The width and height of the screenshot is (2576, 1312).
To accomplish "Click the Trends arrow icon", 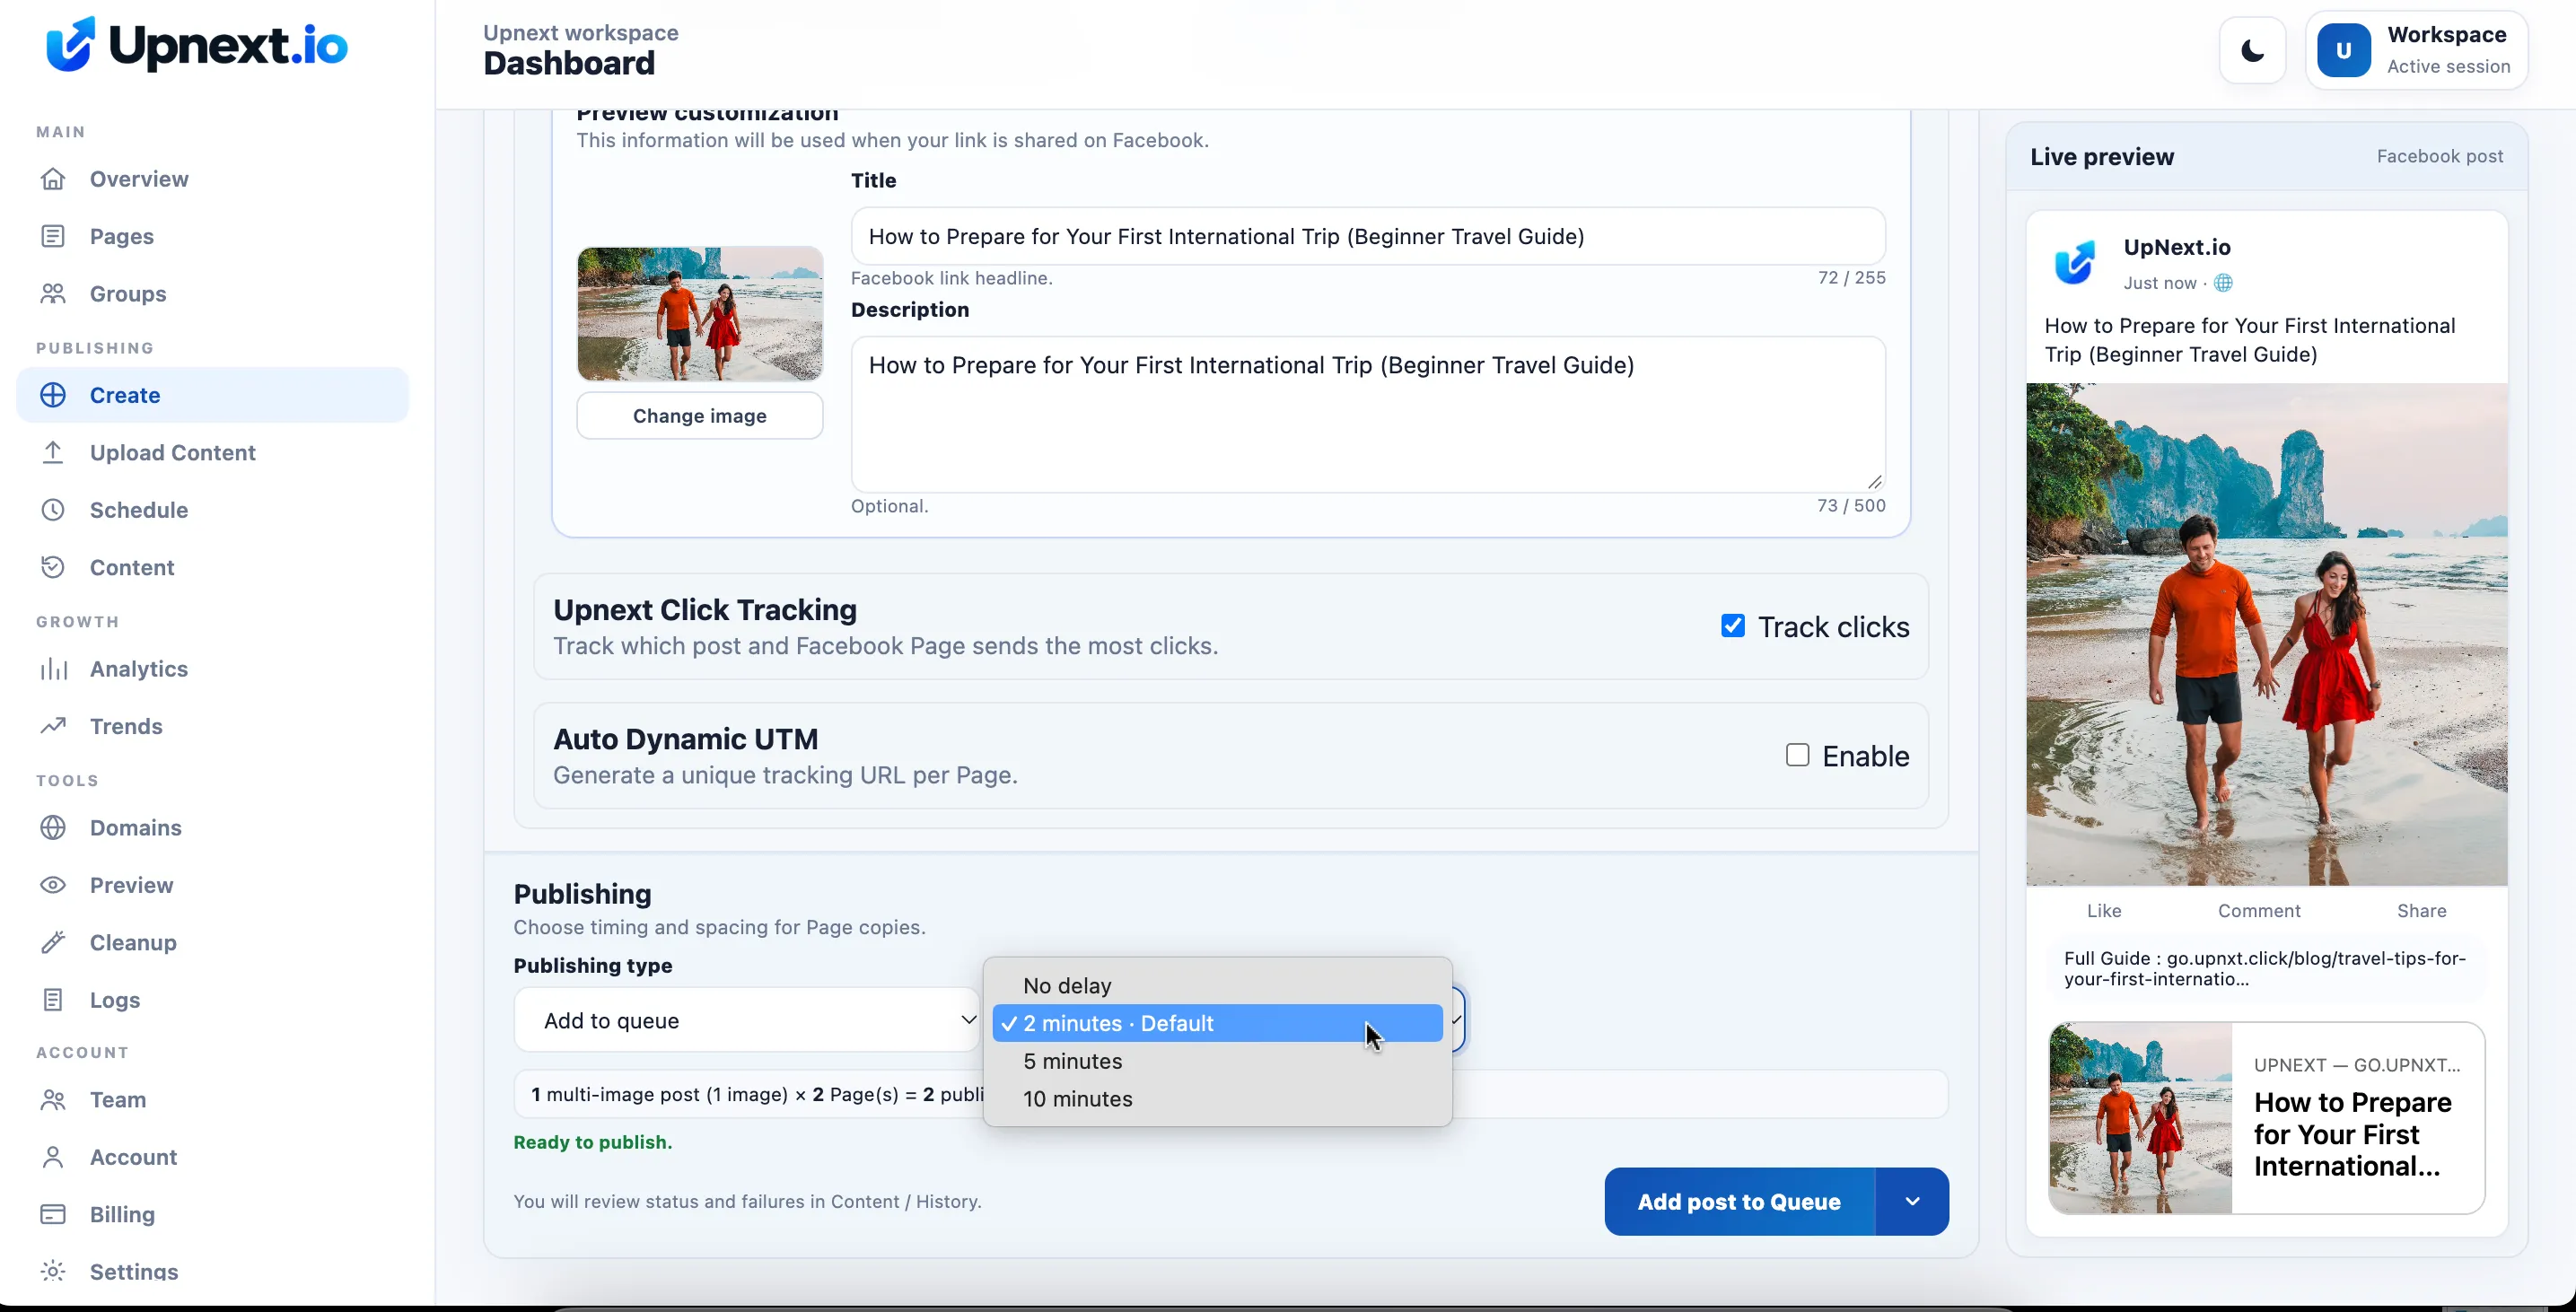I will [x=53, y=726].
